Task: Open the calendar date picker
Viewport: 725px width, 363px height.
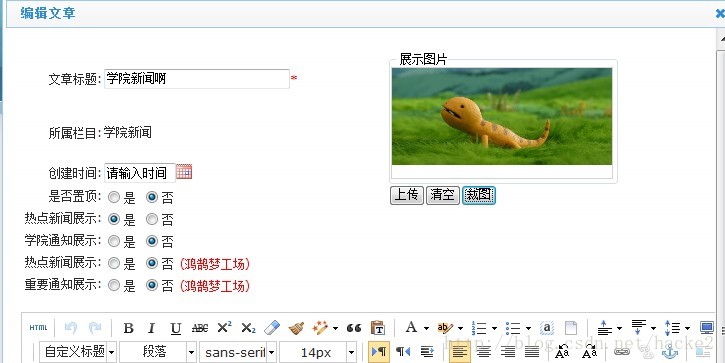Action: point(184,172)
